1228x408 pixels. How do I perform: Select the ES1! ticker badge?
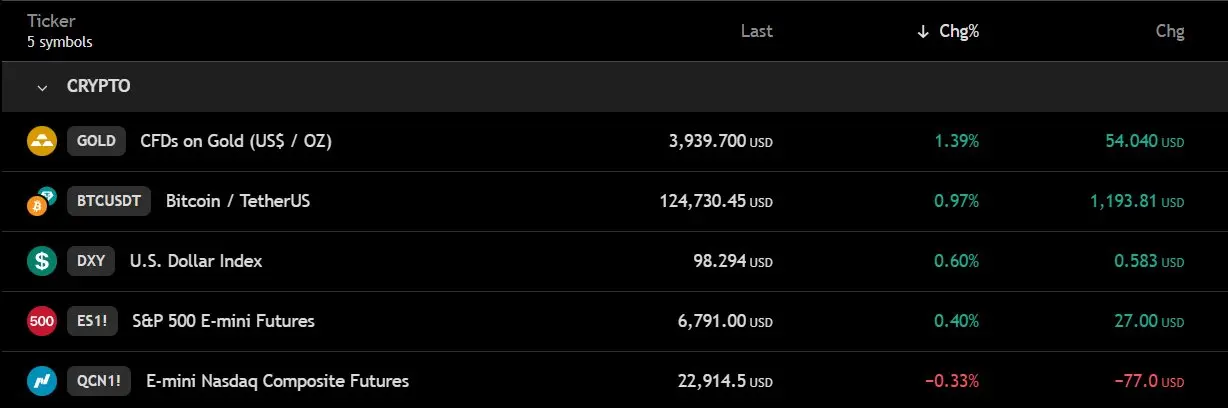pos(92,321)
